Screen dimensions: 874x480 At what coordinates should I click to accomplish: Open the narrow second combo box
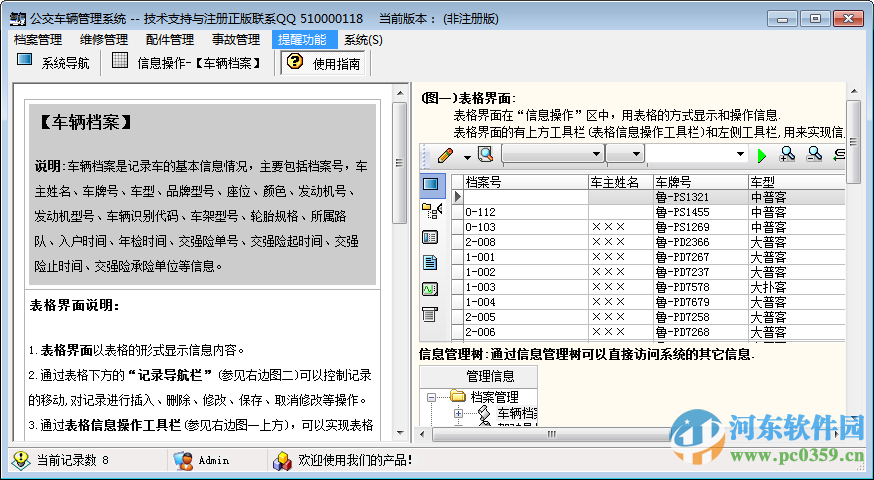point(625,154)
